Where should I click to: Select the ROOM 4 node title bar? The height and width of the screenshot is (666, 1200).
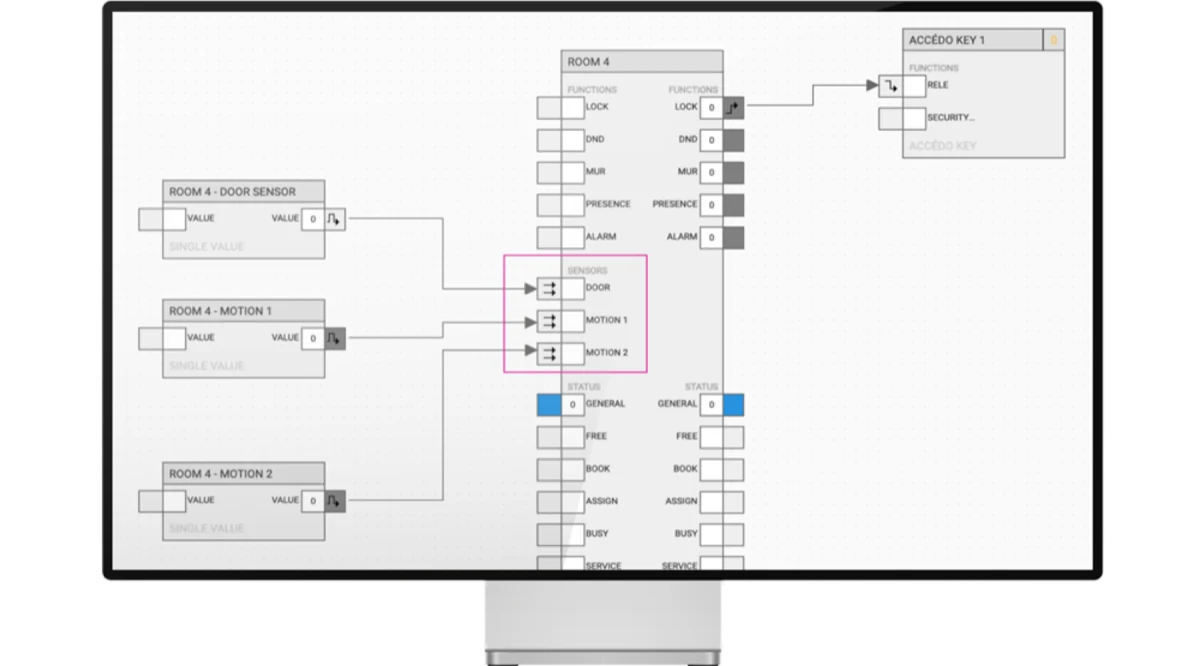tap(642, 62)
